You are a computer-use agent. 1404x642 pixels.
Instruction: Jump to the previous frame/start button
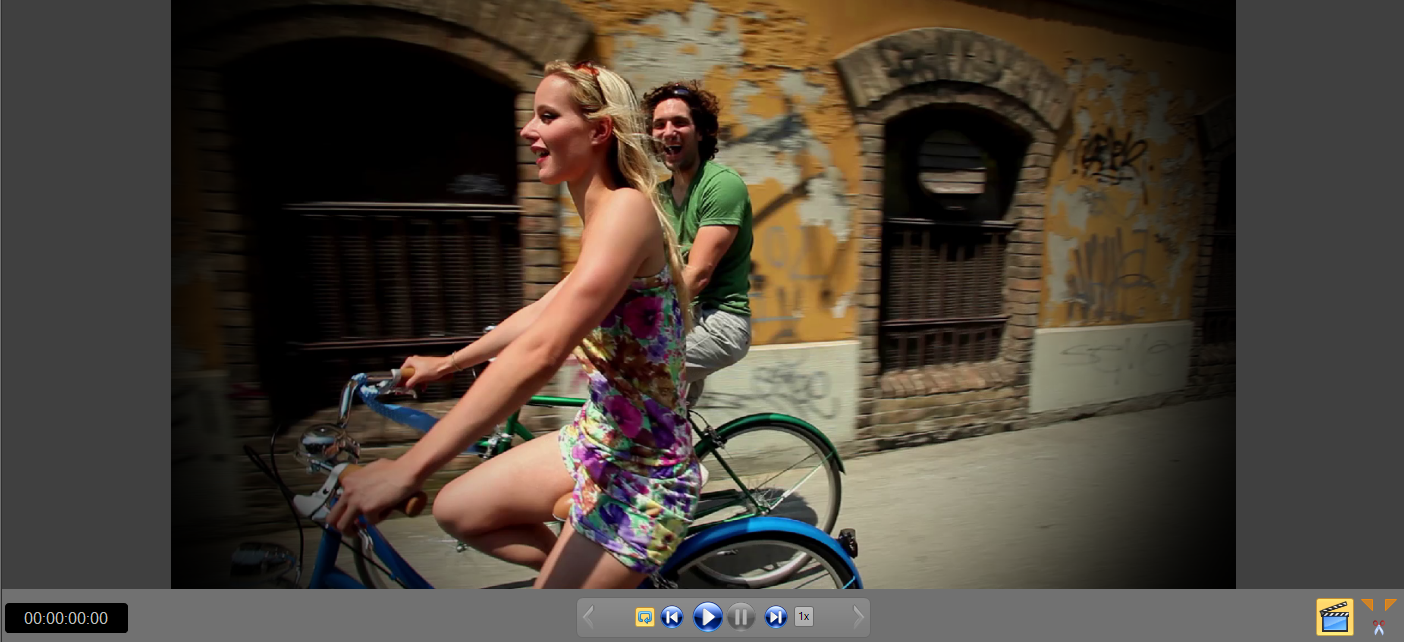point(673,617)
